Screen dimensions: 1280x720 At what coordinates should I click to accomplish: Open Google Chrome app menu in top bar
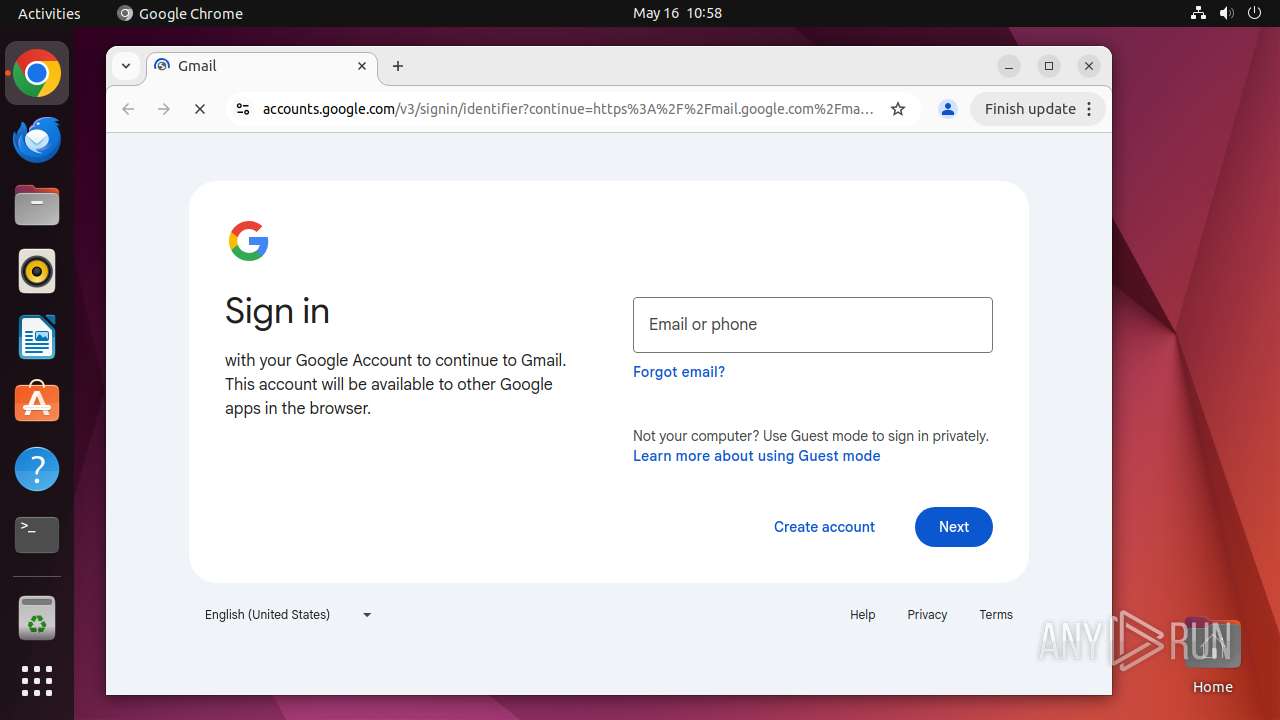(x=180, y=13)
